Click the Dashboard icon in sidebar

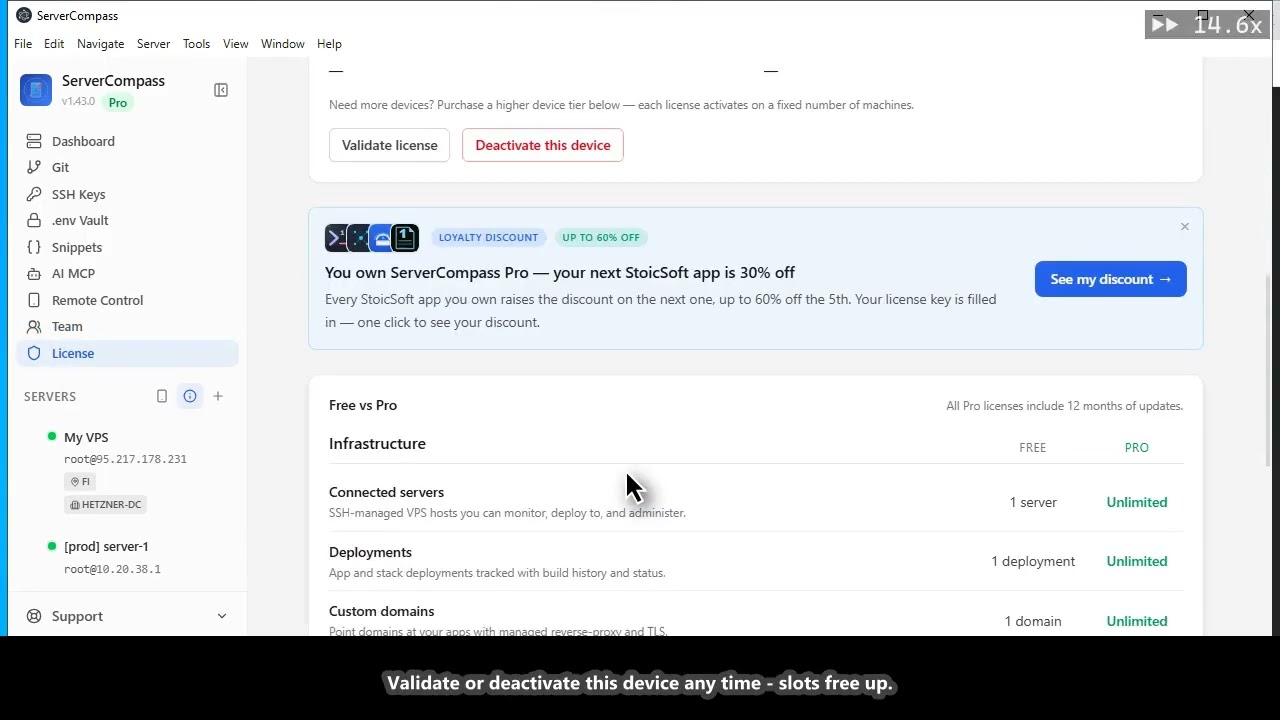[34, 141]
